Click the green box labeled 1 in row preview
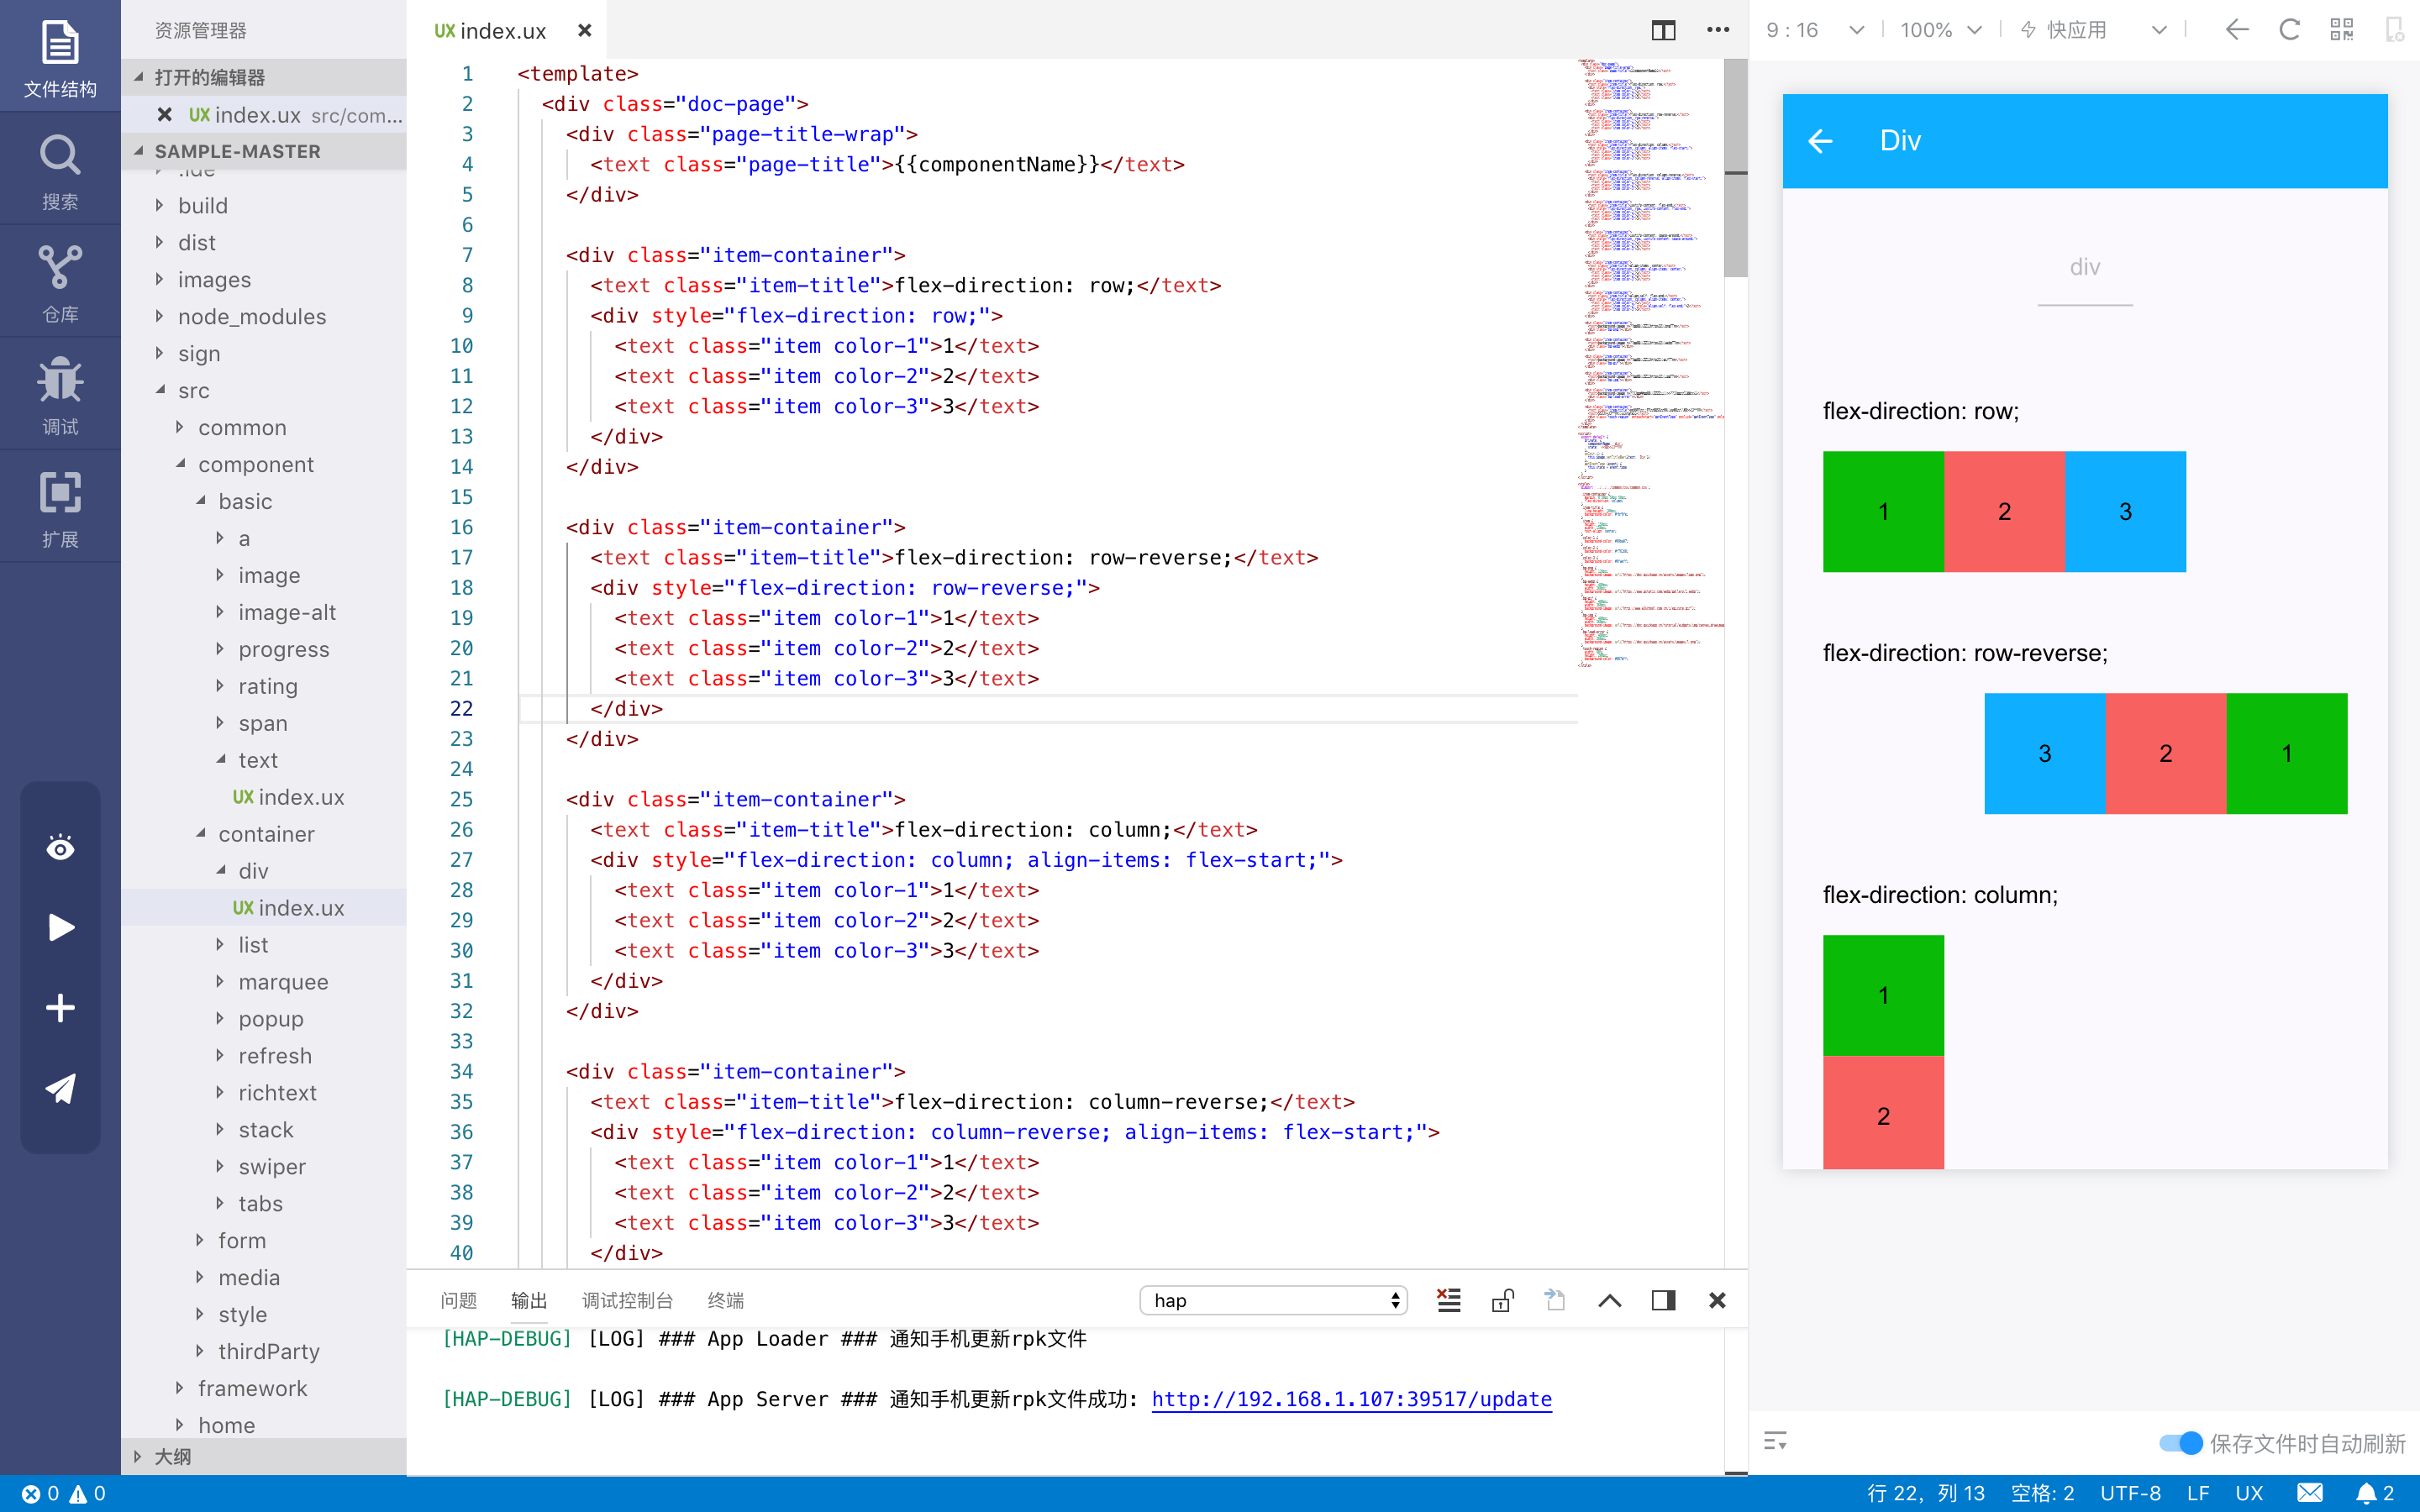The width and height of the screenshot is (2420, 1512). 1883,511
